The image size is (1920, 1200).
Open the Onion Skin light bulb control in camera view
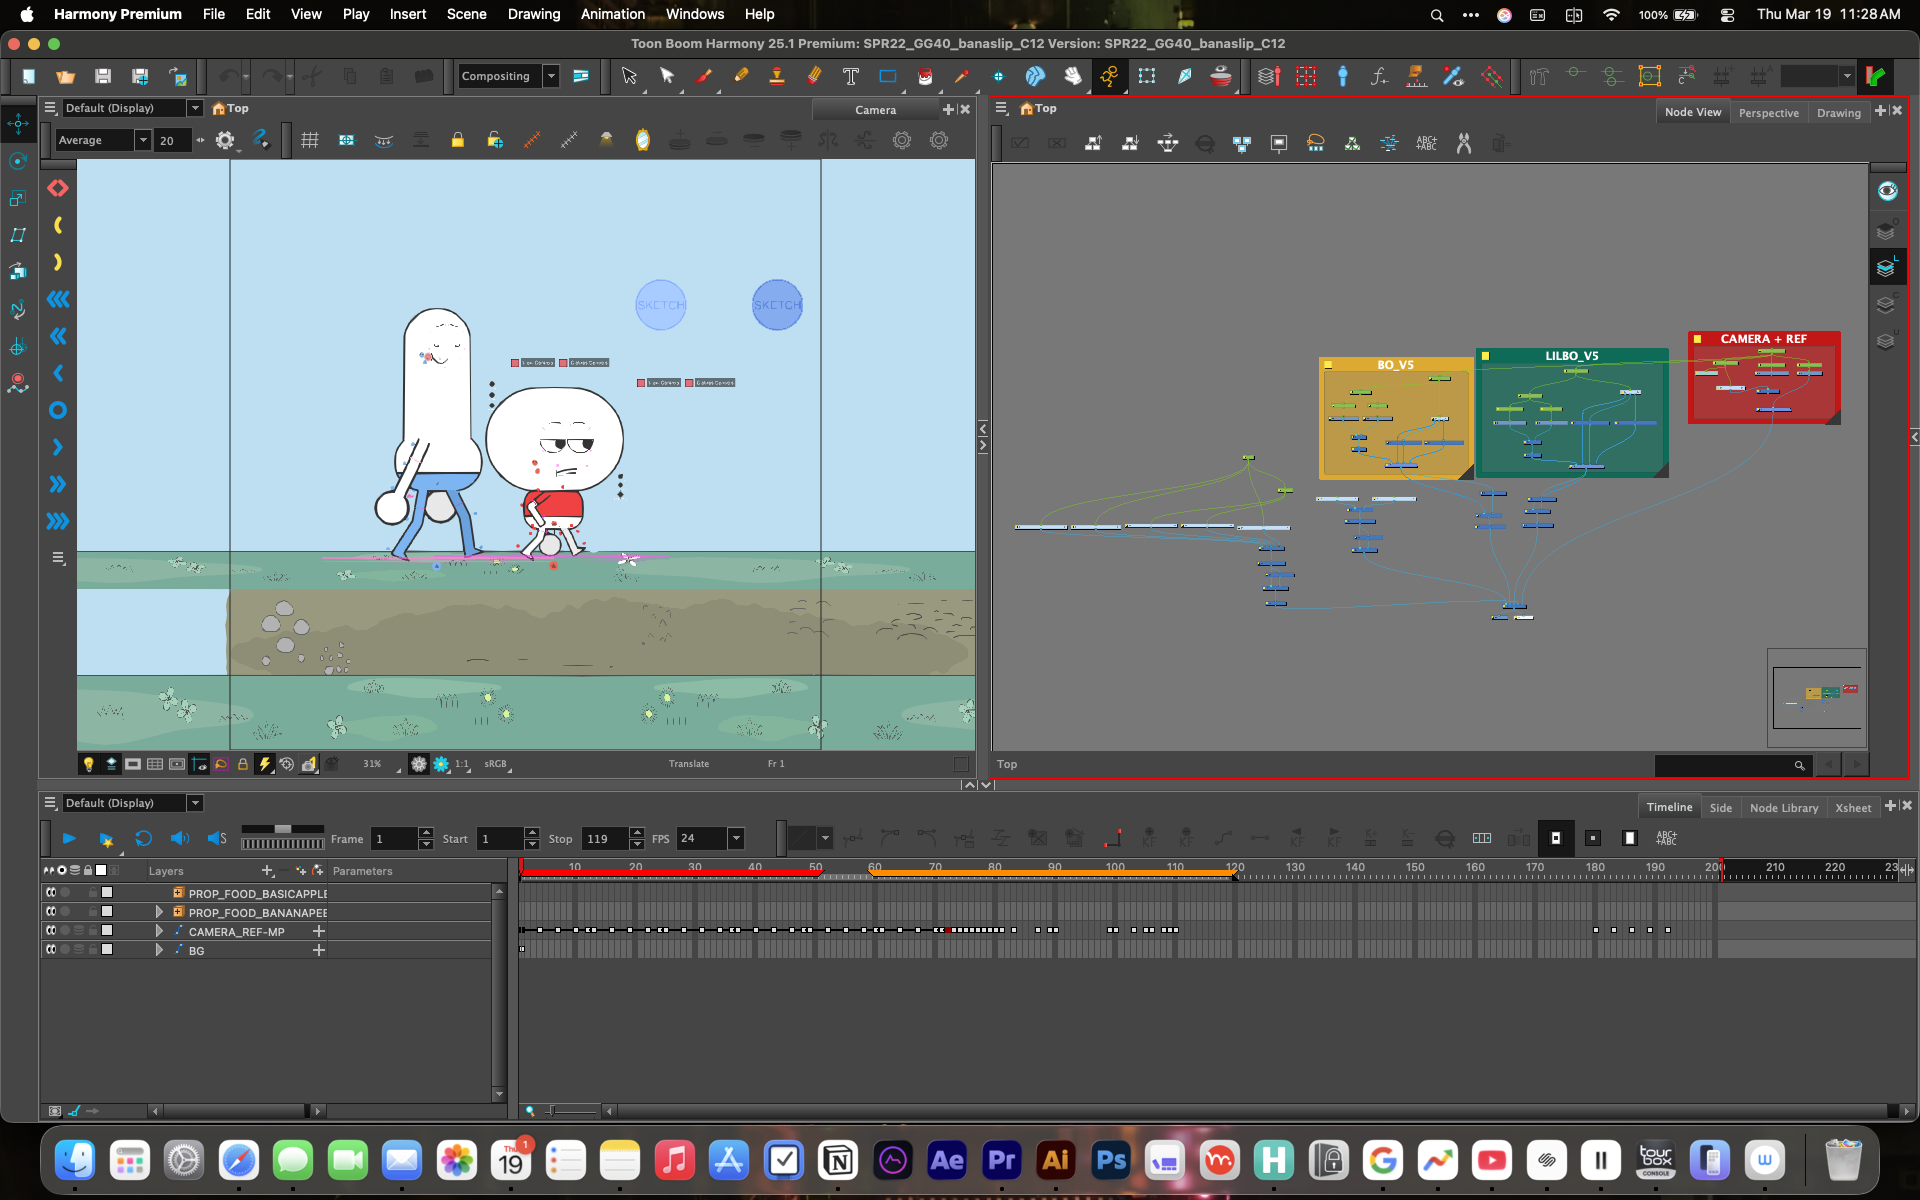coord(89,764)
